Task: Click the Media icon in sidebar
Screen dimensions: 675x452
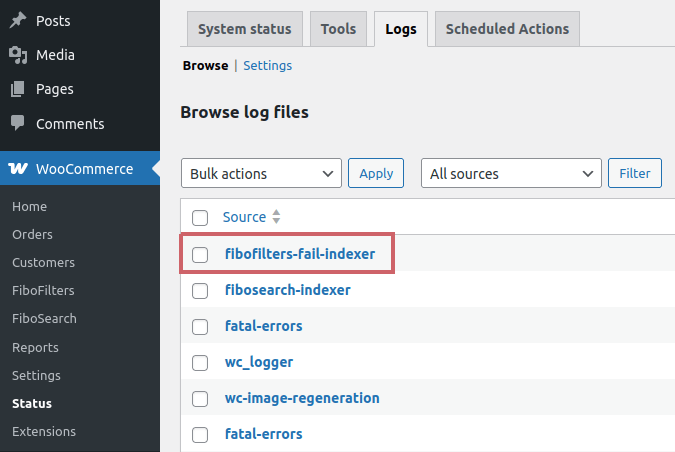Action: (x=18, y=55)
